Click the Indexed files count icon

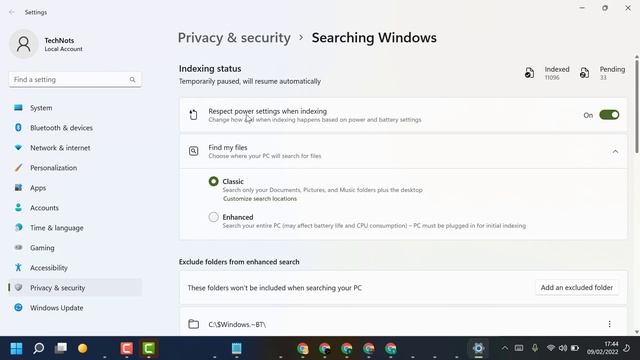click(529, 73)
